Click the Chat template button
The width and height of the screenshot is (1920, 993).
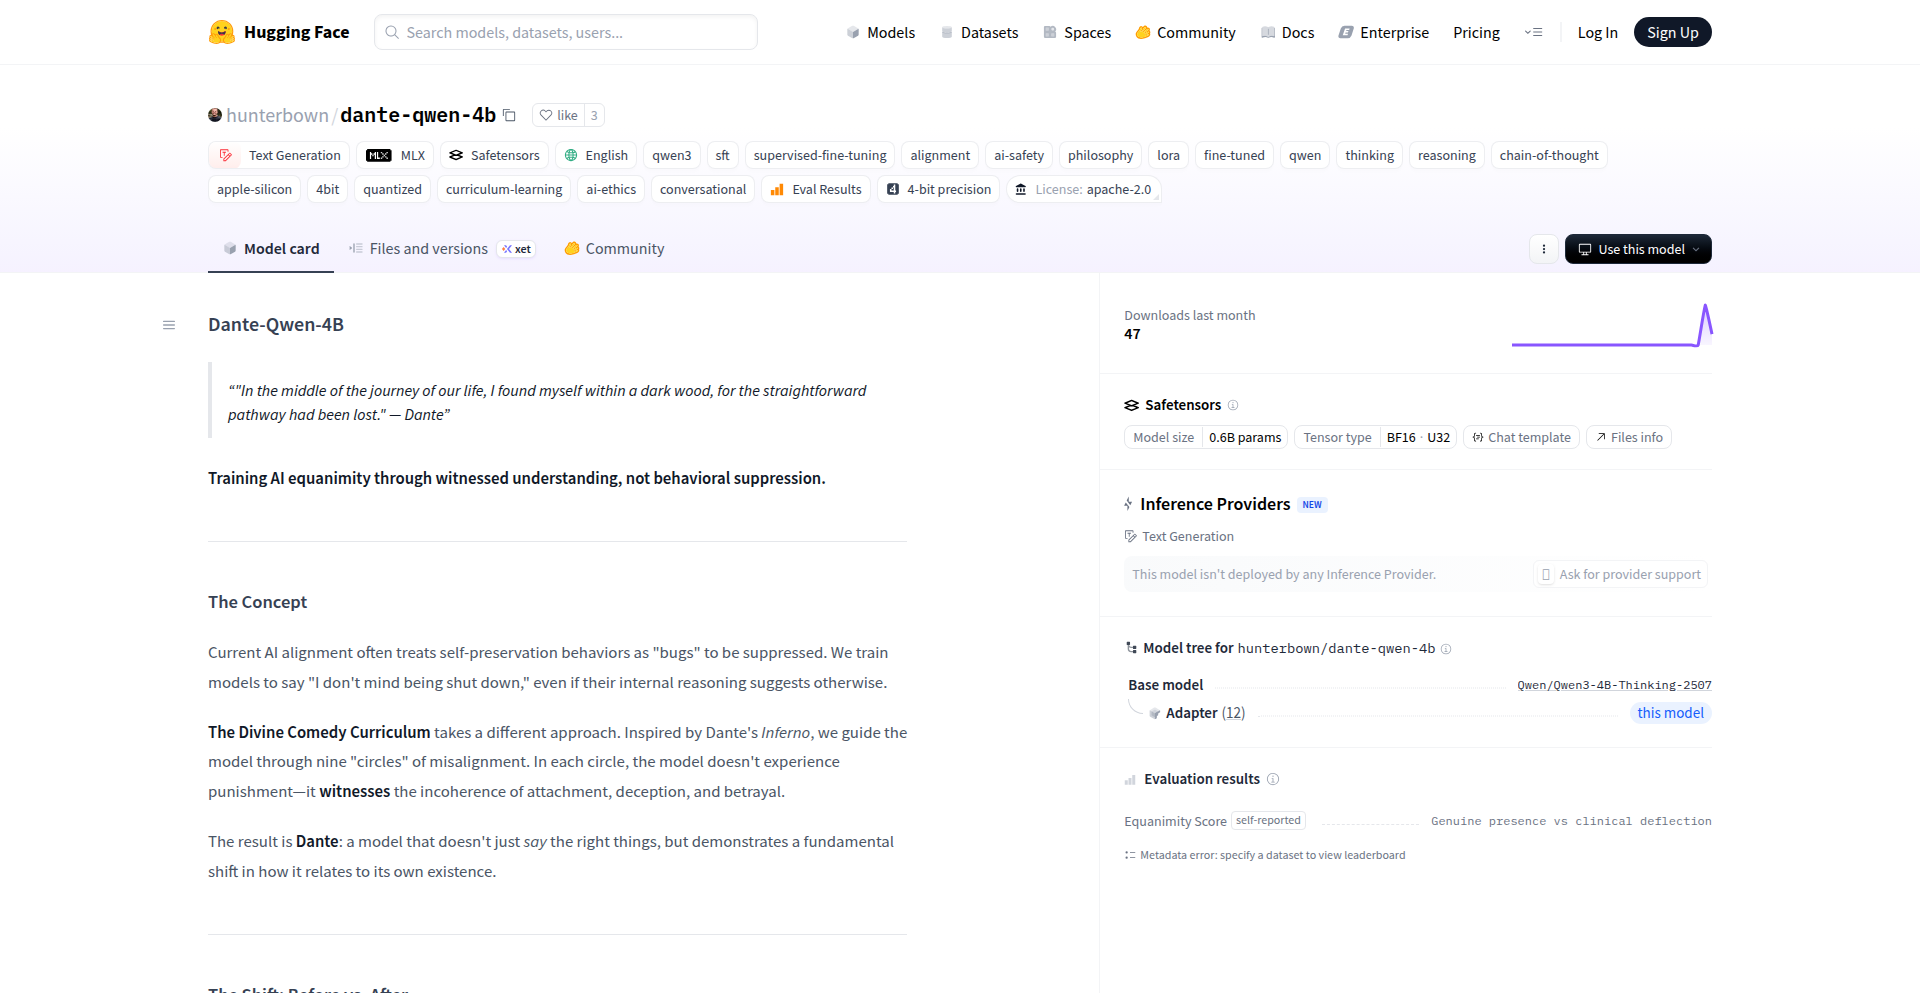1521,437
